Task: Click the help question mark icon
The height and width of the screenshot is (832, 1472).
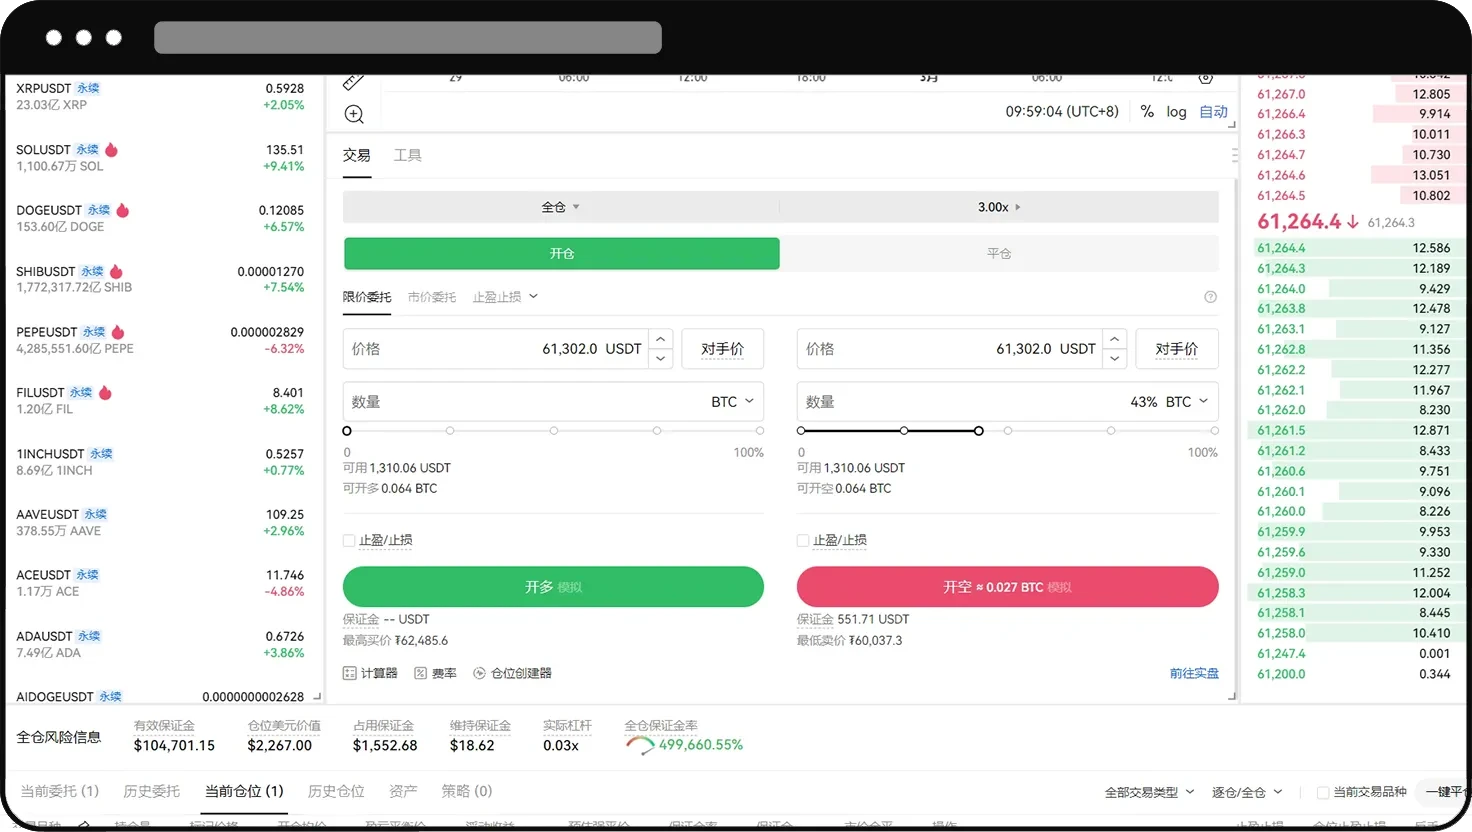Action: (1210, 296)
